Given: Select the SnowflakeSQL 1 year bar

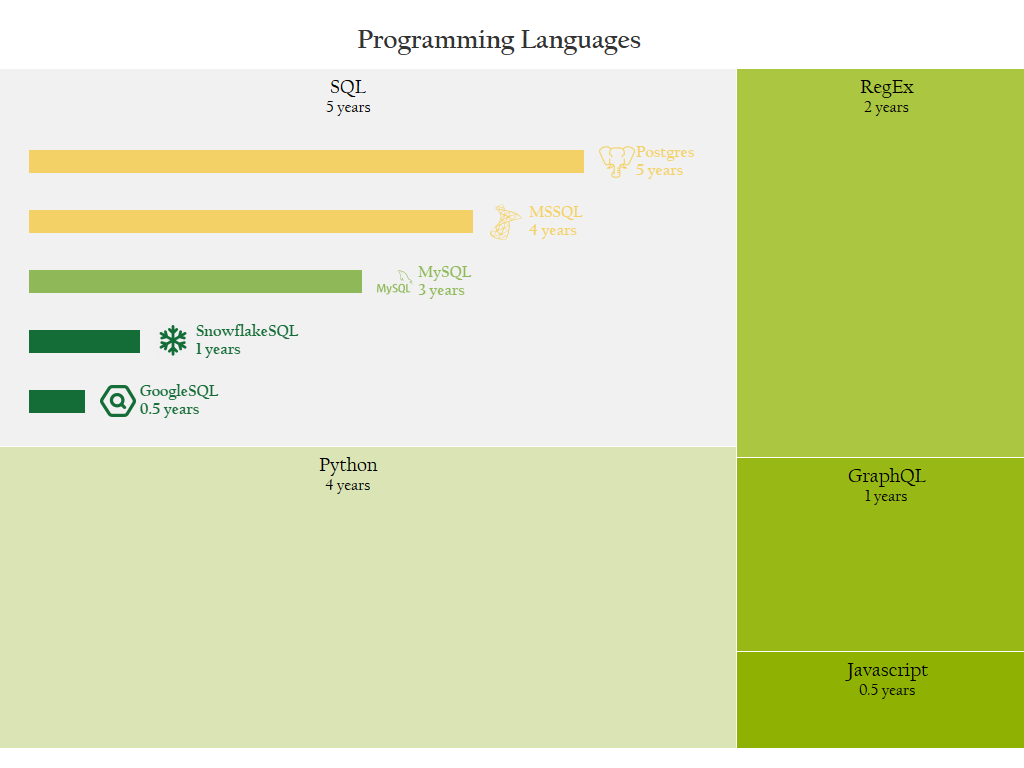Looking at the screenshot, I should tap(84, 342).
